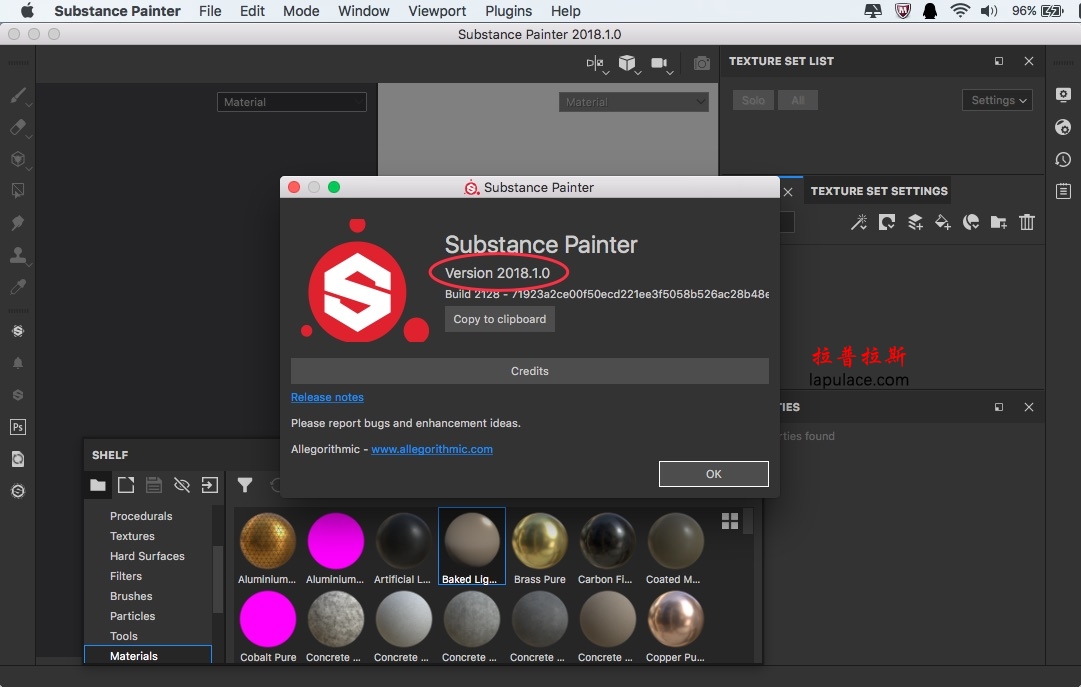Image resolution: width=1081 pixels, height=687 pixels.
Task: Open the Help menu
Action: pyautogui.click(x=566, y=11)
